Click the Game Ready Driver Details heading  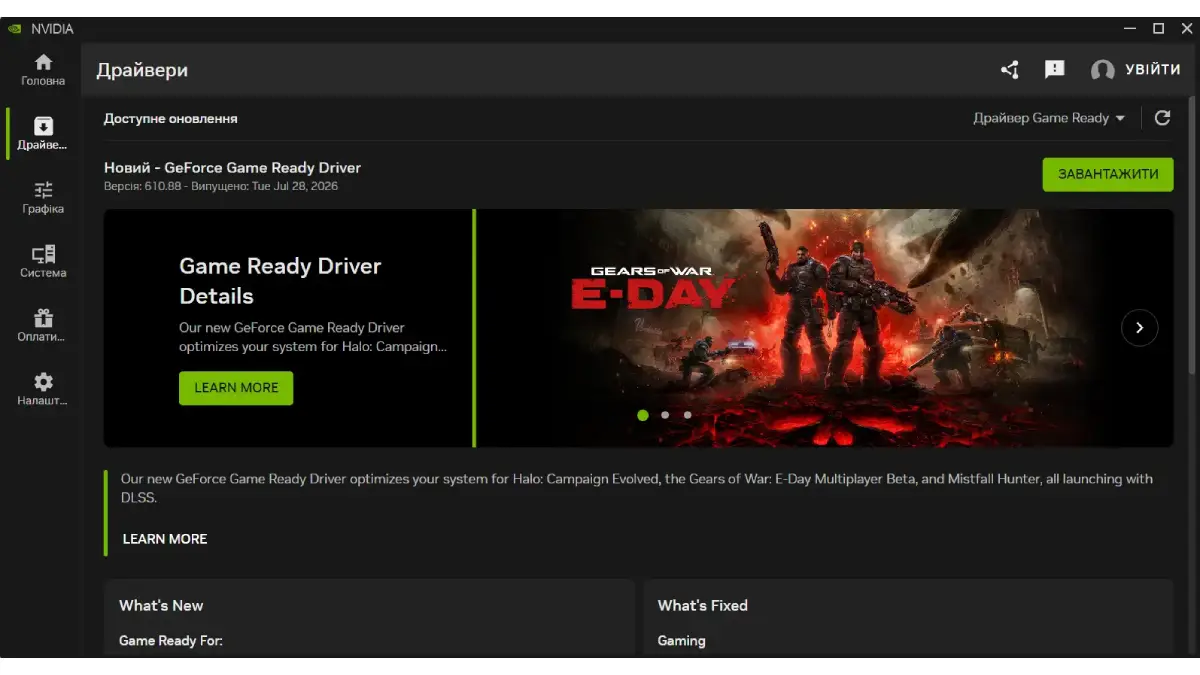(280, 281)
